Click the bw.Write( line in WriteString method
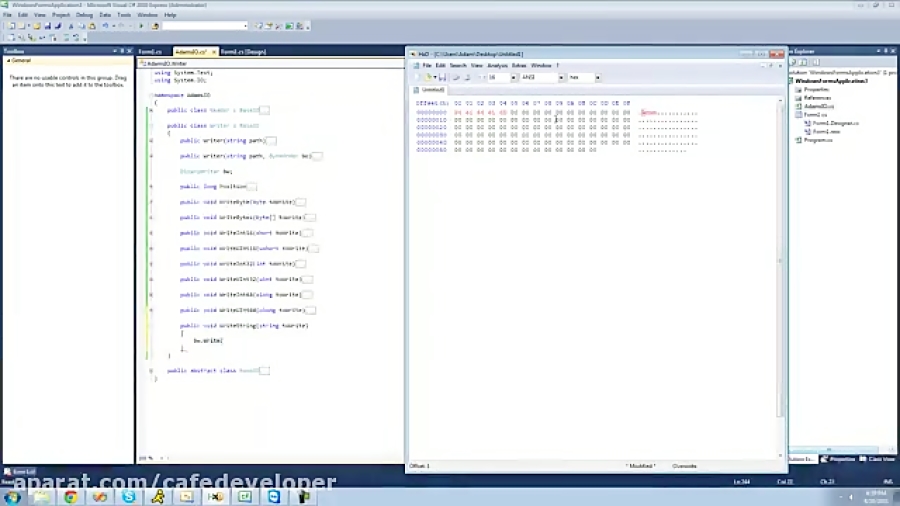Screen dimensions: 900x506 (208, 341)
